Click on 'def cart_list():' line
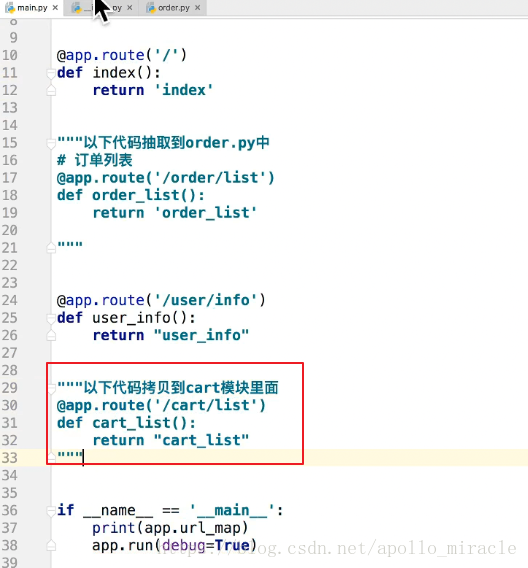The width and height of the screenshot is (528, 568). [x=126, y=423]
